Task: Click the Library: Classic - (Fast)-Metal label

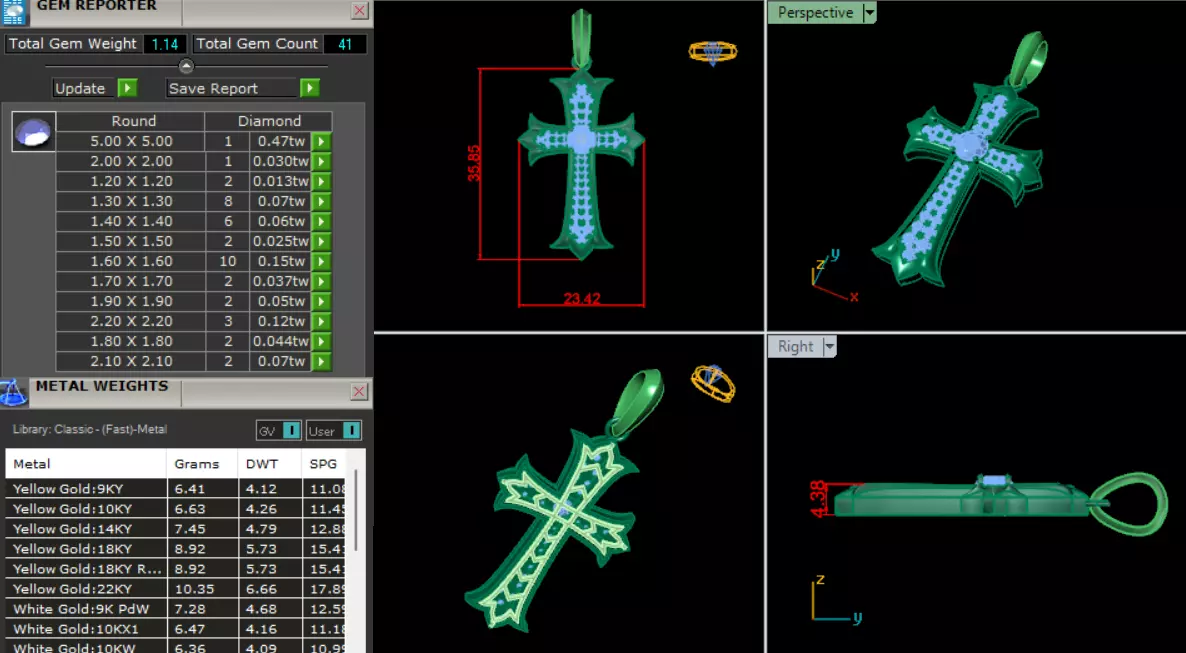Action: 89,430
